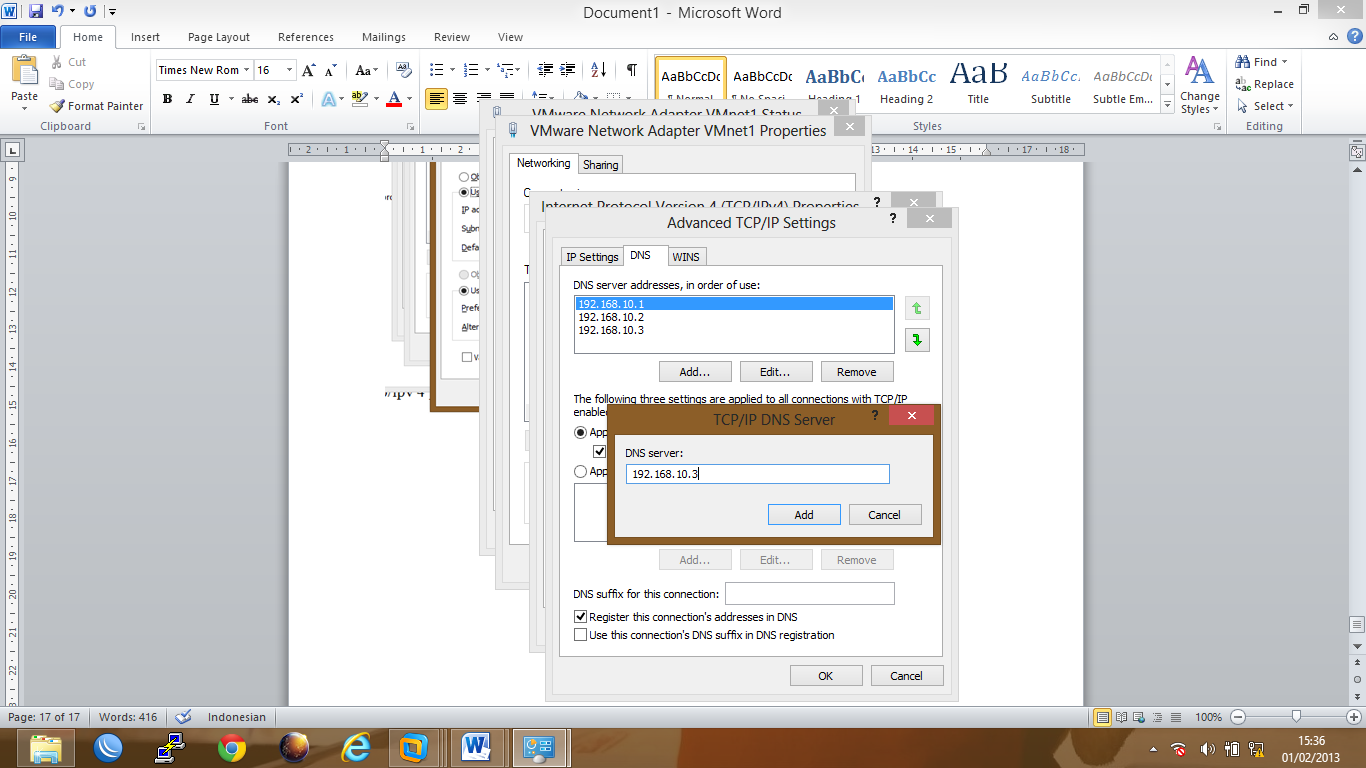Switch to the References tab

tap(306, 37)
